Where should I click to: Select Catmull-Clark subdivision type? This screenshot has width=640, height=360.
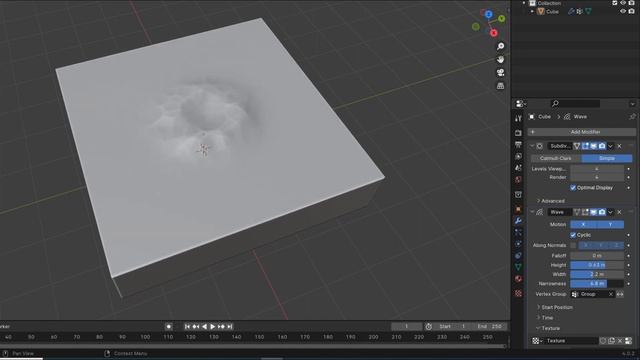tap(556, 158)
